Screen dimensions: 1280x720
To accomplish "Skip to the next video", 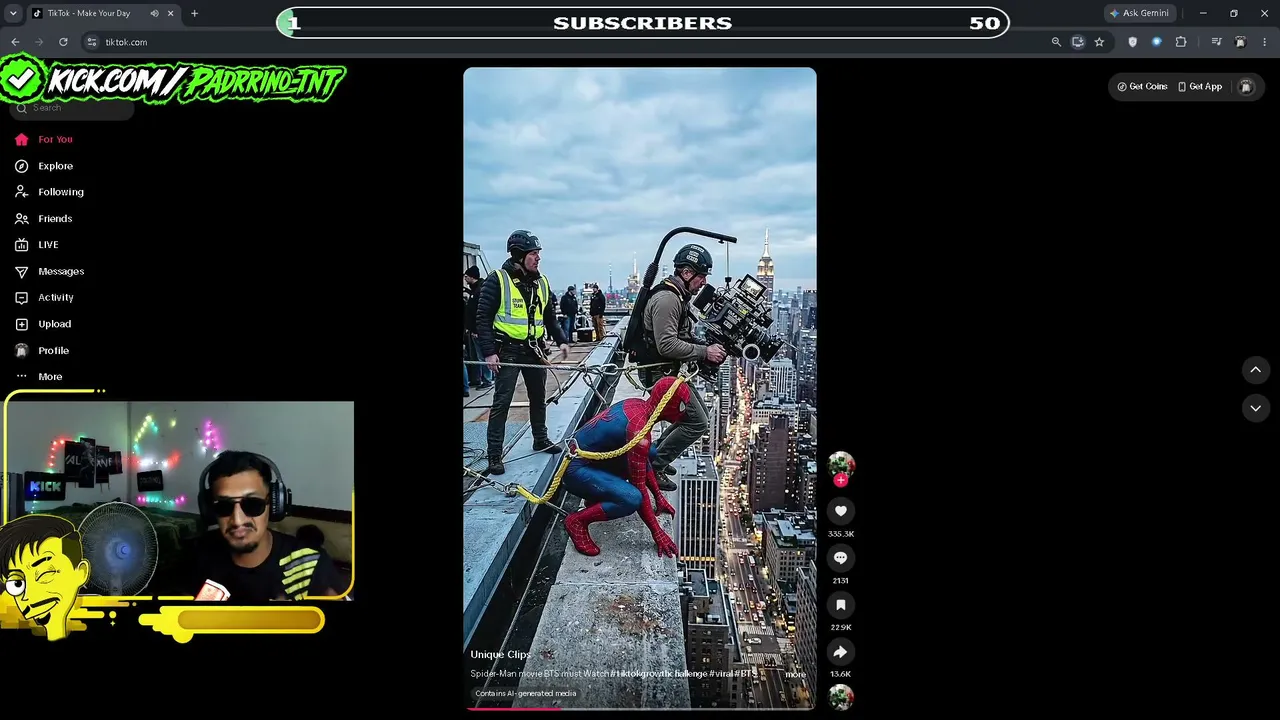I will [1256, 408].
